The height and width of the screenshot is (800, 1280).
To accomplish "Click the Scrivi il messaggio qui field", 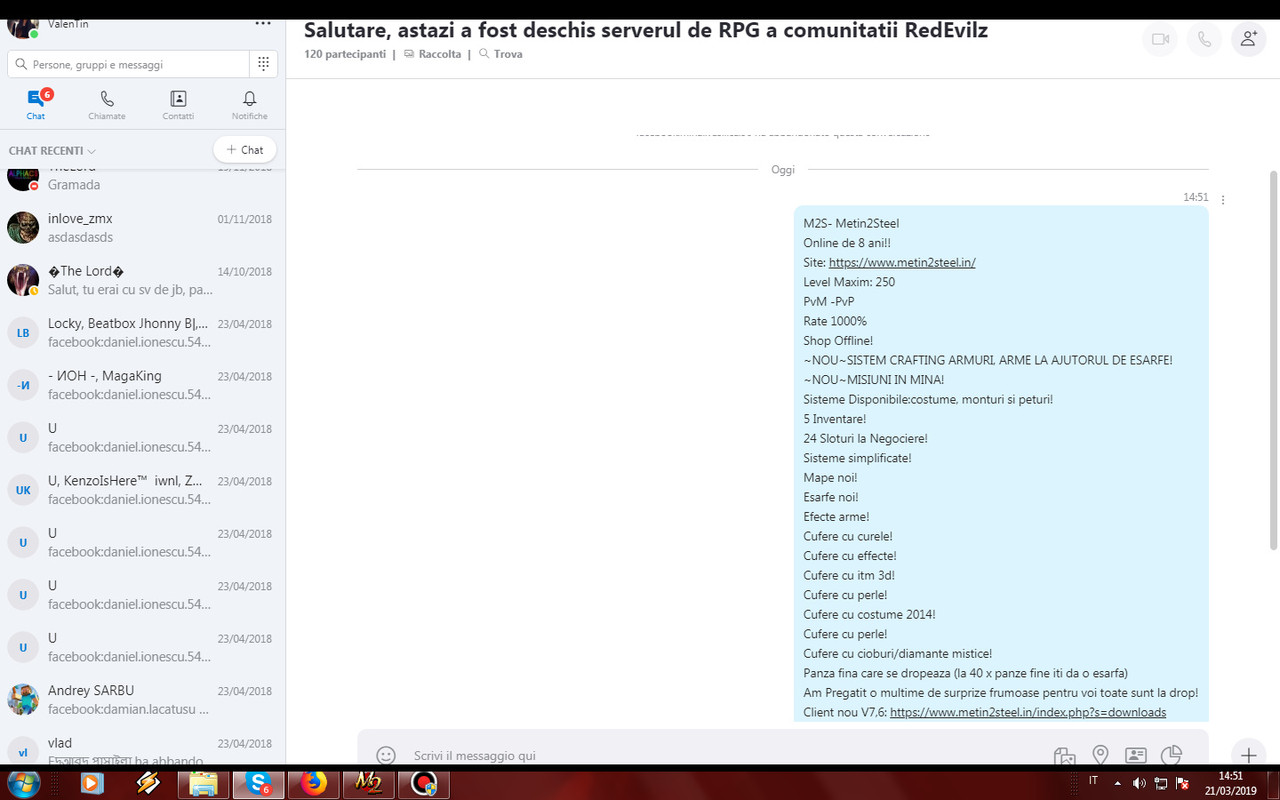I will (720, 756).
